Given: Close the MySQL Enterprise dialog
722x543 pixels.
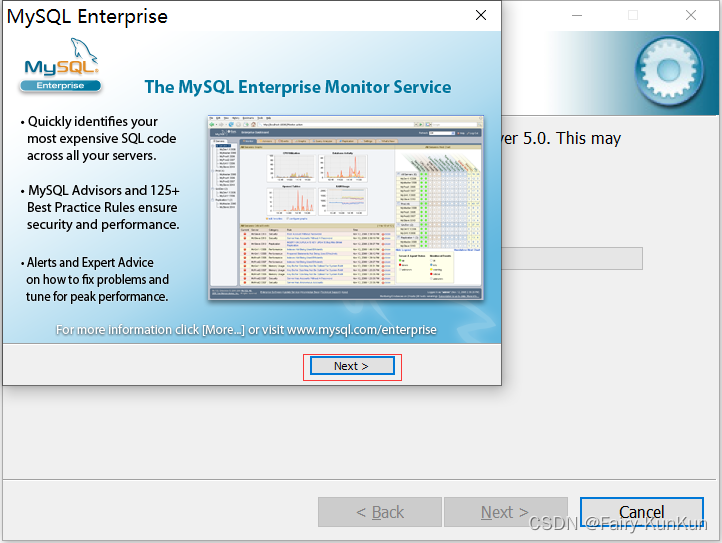Looking at the screenshot, I should pos(481,15).
